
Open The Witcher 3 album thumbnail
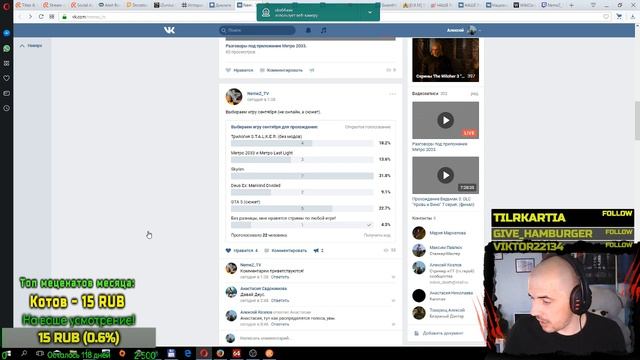click(445, 60)
